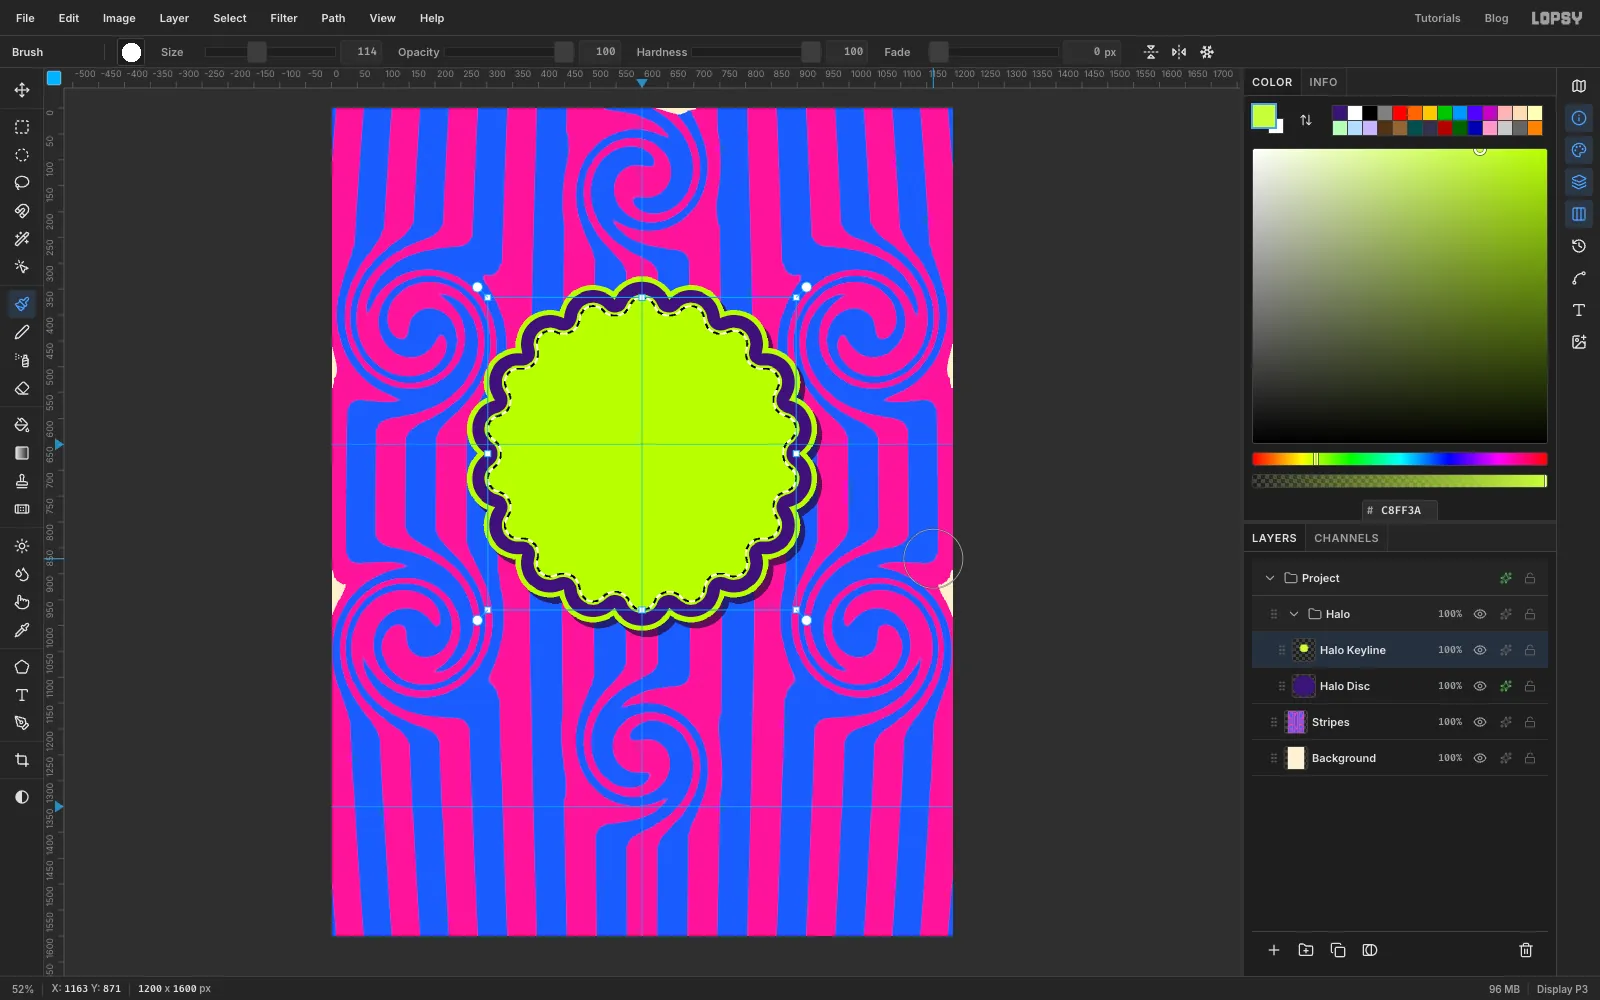Lock the Project group
The image size is (1600, 1000).
(1530, 578)
